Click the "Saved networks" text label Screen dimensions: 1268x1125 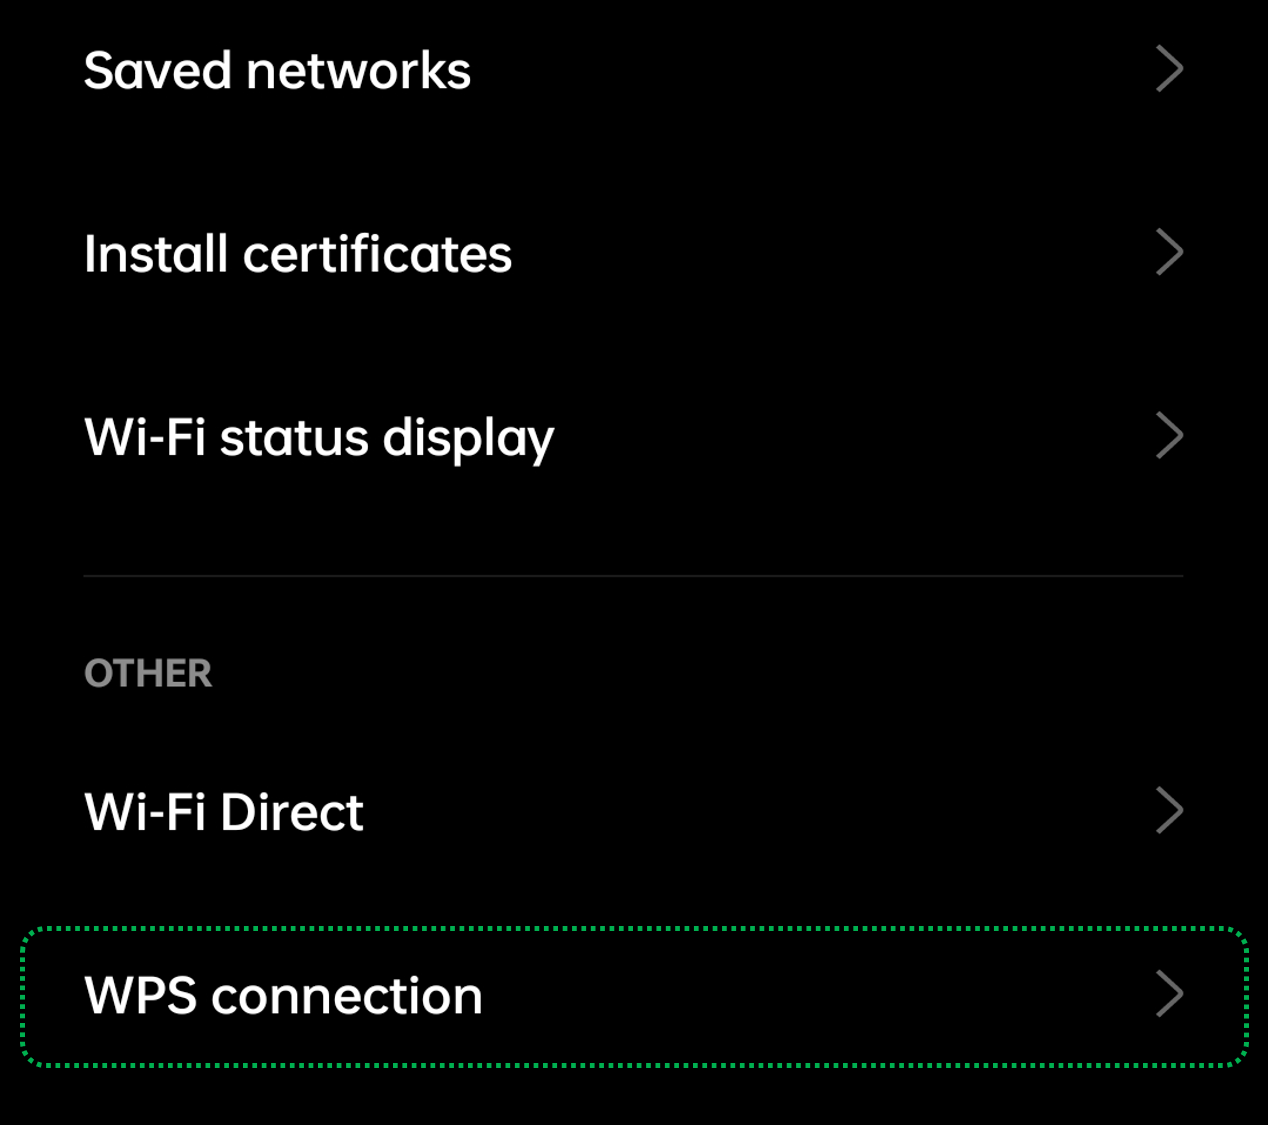pyautogui.click(x=277, y=71)
